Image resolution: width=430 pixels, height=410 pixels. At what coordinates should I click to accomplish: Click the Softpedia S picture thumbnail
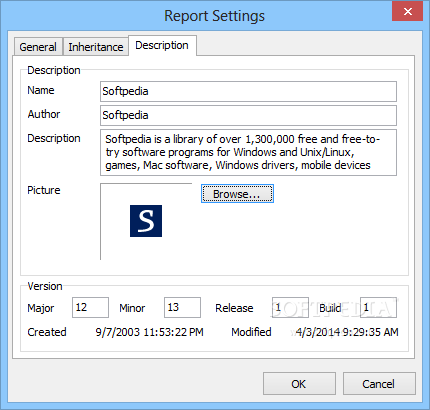tap(146, 221)
